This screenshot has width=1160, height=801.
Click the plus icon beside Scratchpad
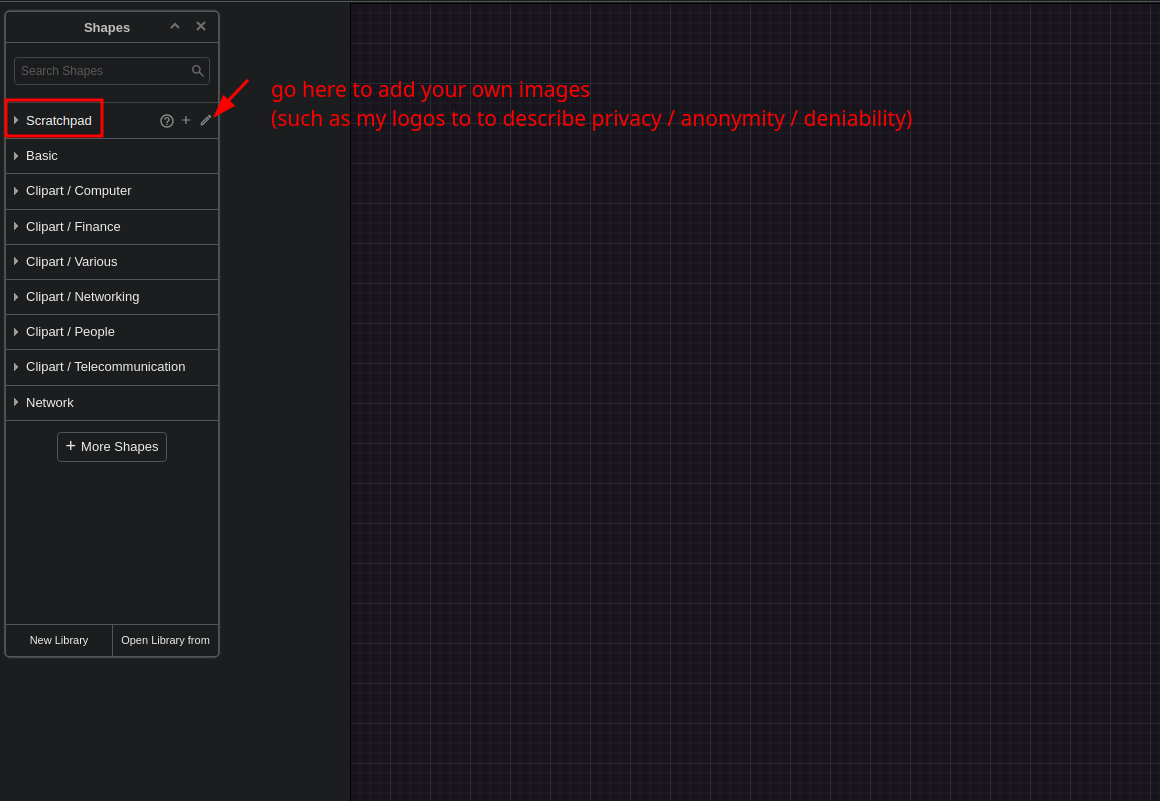[186, 120]
